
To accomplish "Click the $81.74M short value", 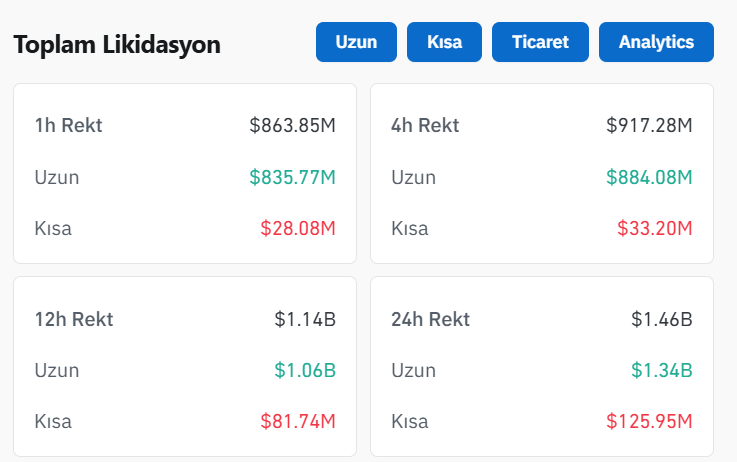I will tap(298, 421).
